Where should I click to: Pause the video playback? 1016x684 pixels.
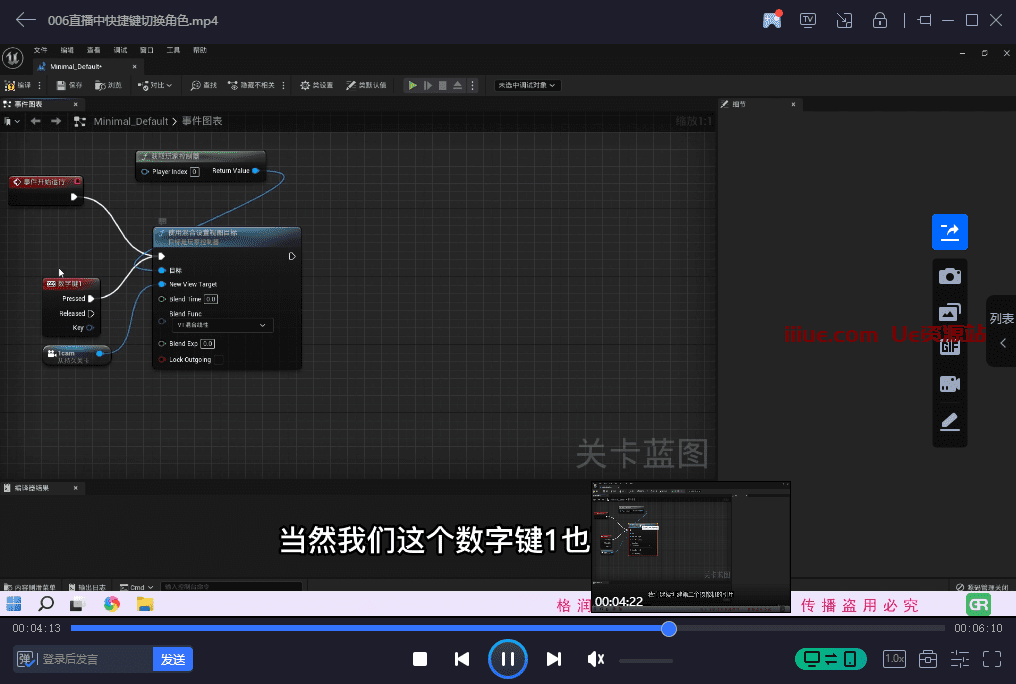(x=508, y=659)
